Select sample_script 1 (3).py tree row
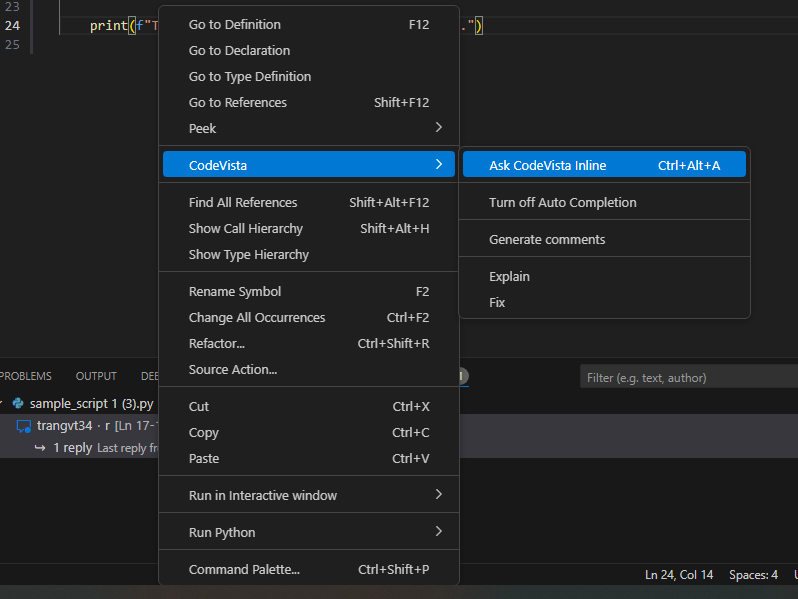Image resolution: width=798 pixels, height=599 pixels. [79, 404]
